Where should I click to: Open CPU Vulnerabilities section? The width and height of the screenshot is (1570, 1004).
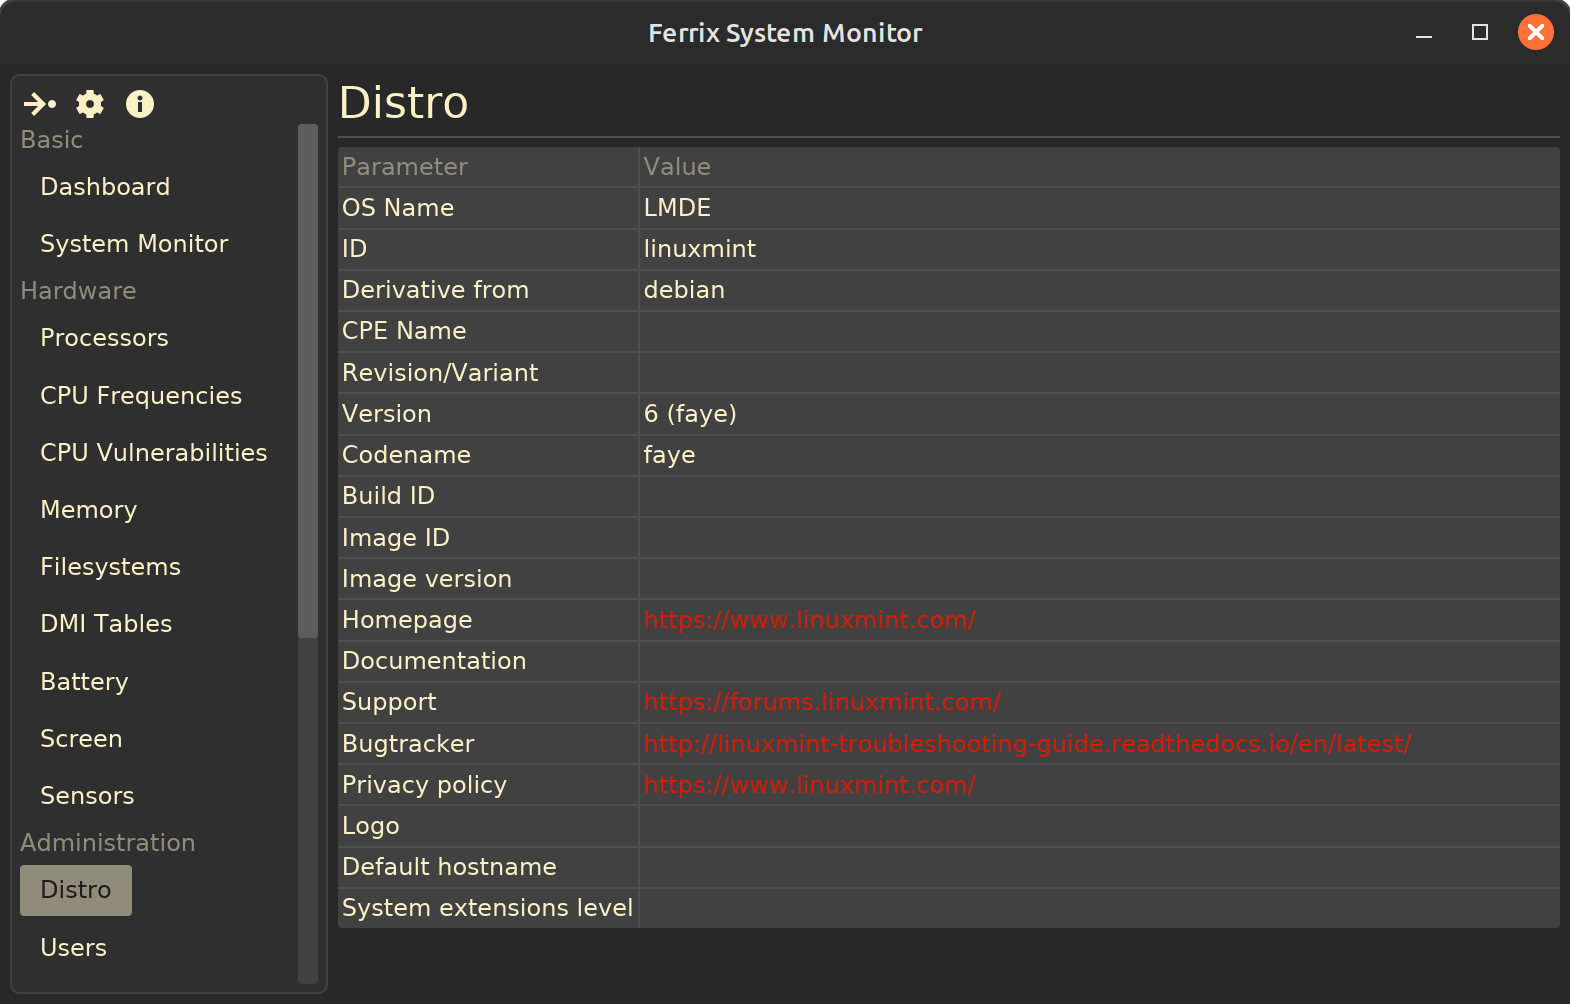point(153,453)
